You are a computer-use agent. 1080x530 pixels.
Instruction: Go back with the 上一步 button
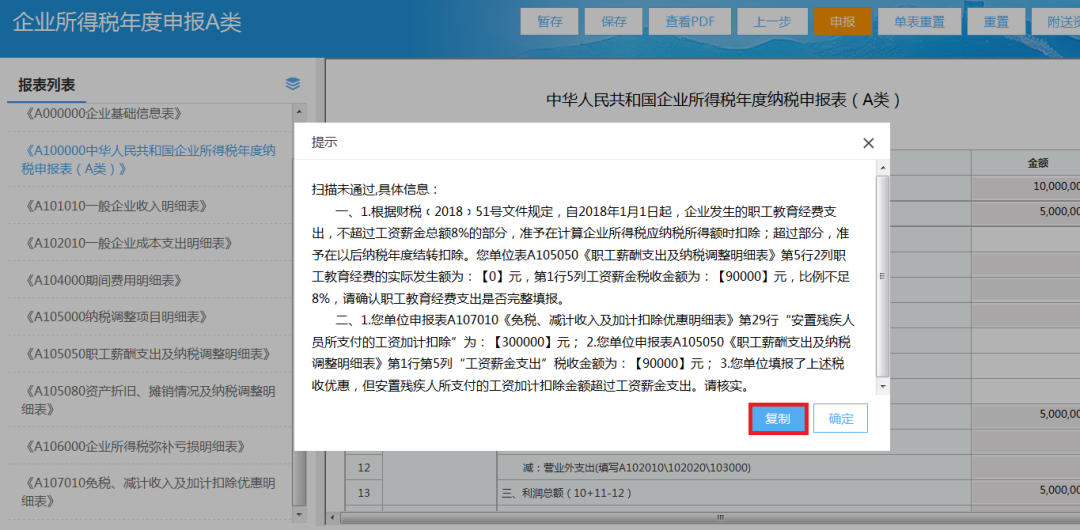772,21
